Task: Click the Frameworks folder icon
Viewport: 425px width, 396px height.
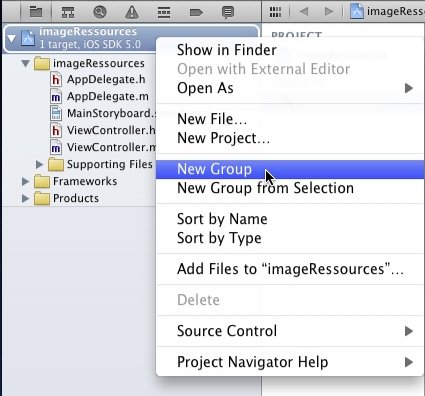Action: point(42,181)
